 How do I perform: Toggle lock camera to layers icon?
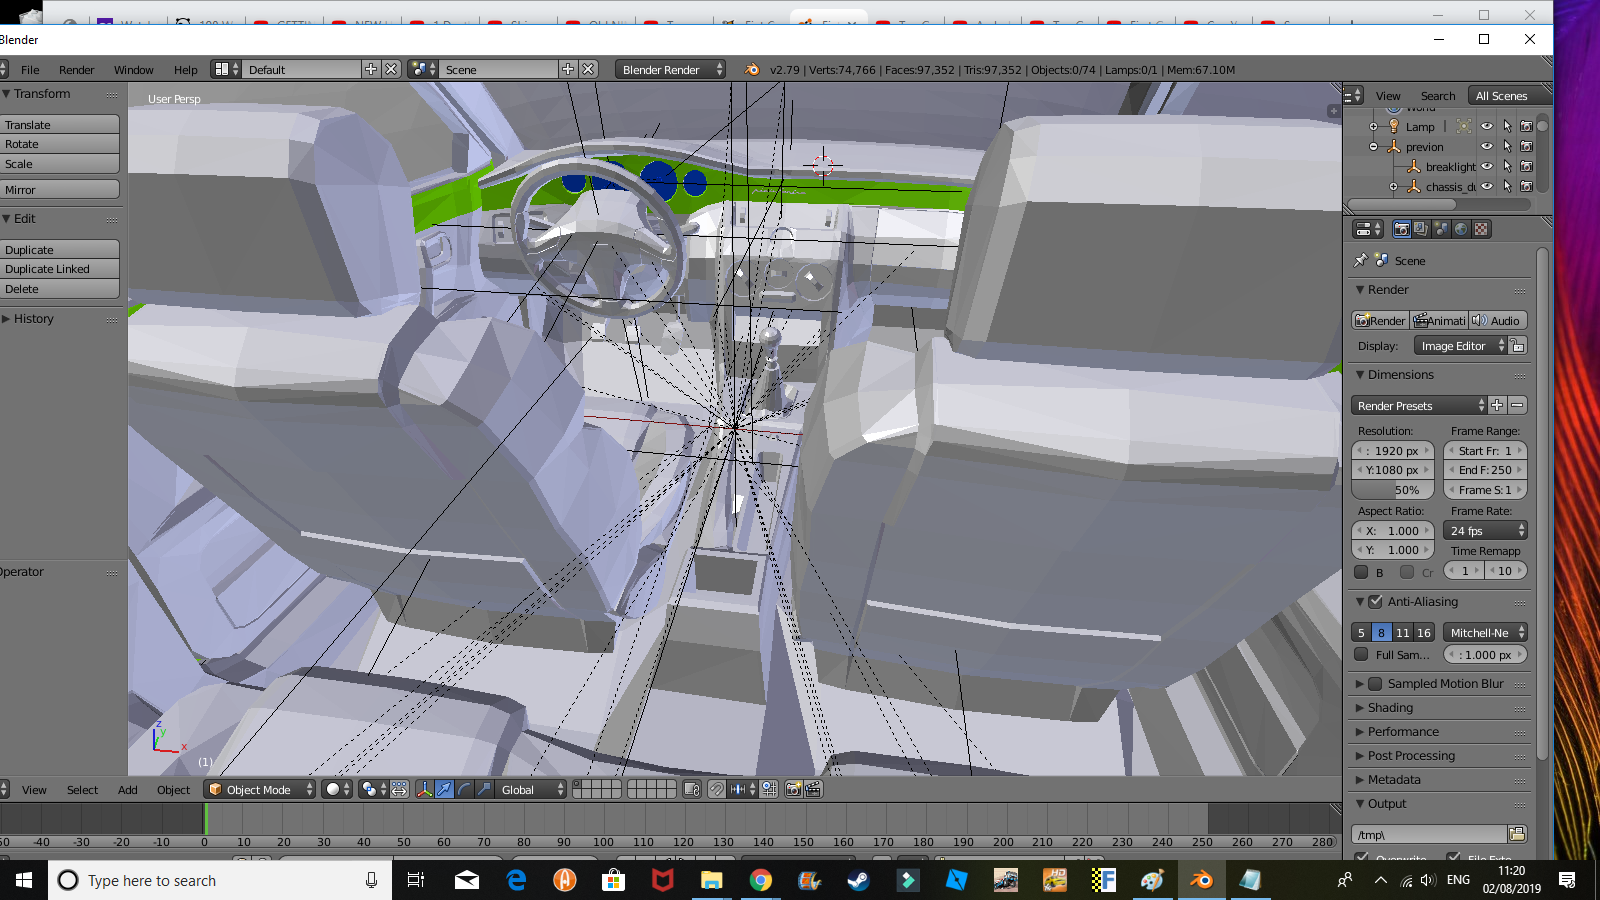point(692,789)
